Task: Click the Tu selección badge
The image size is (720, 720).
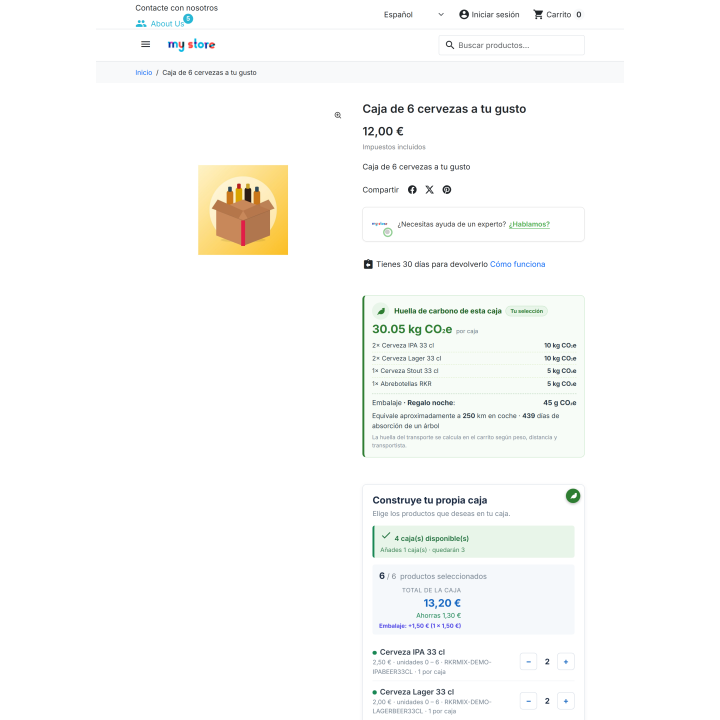Action: 526,311
